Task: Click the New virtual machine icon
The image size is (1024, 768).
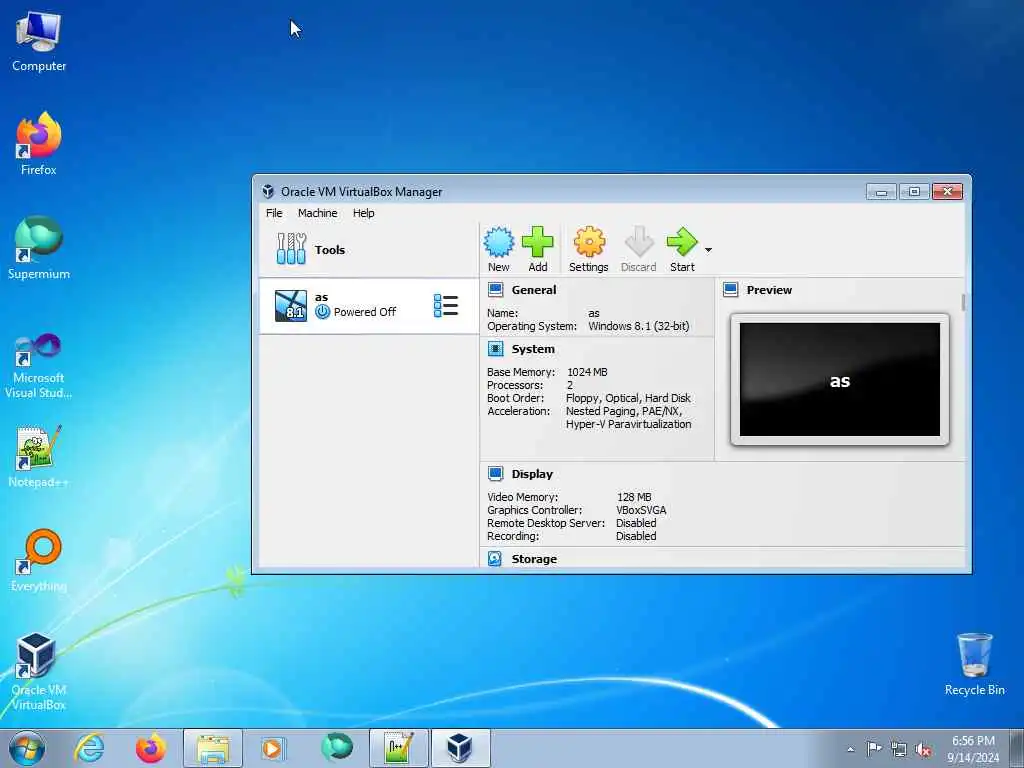Action: tap(498, 242)
